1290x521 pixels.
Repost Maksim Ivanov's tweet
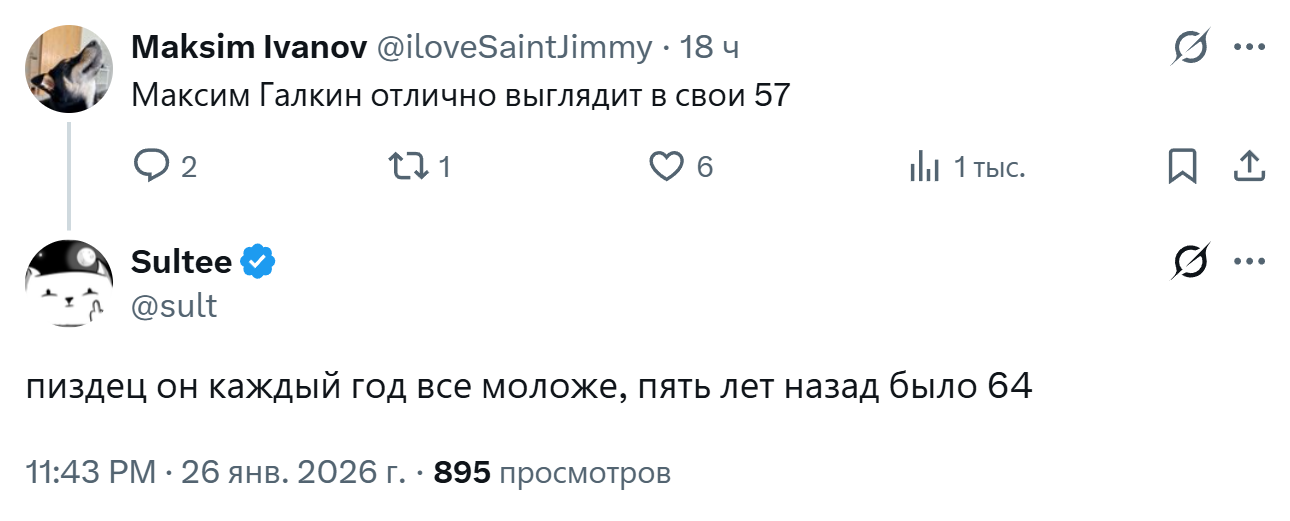[409, 166]
